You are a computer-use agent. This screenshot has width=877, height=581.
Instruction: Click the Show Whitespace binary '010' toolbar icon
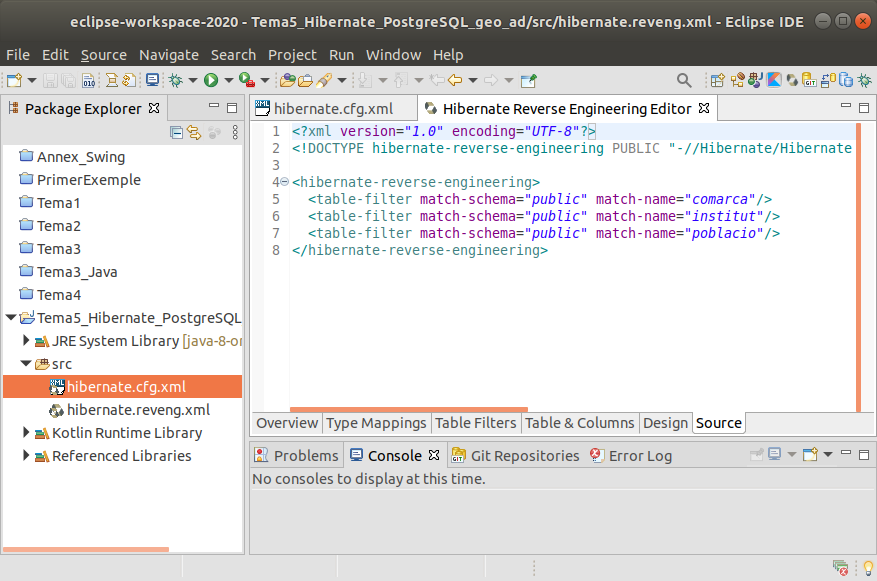(88, 81)
